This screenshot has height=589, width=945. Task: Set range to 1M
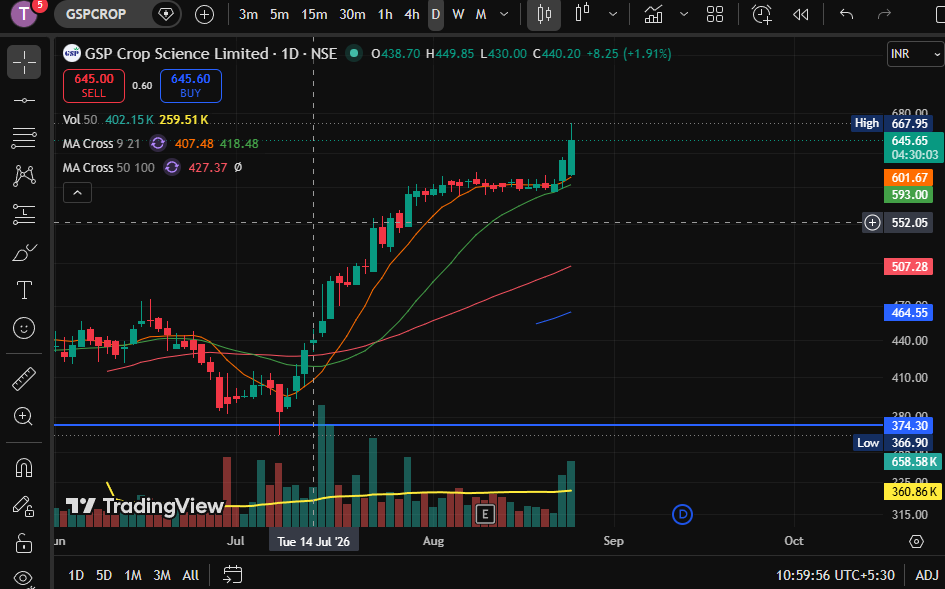pyautogui.click(x=133, y=575)
